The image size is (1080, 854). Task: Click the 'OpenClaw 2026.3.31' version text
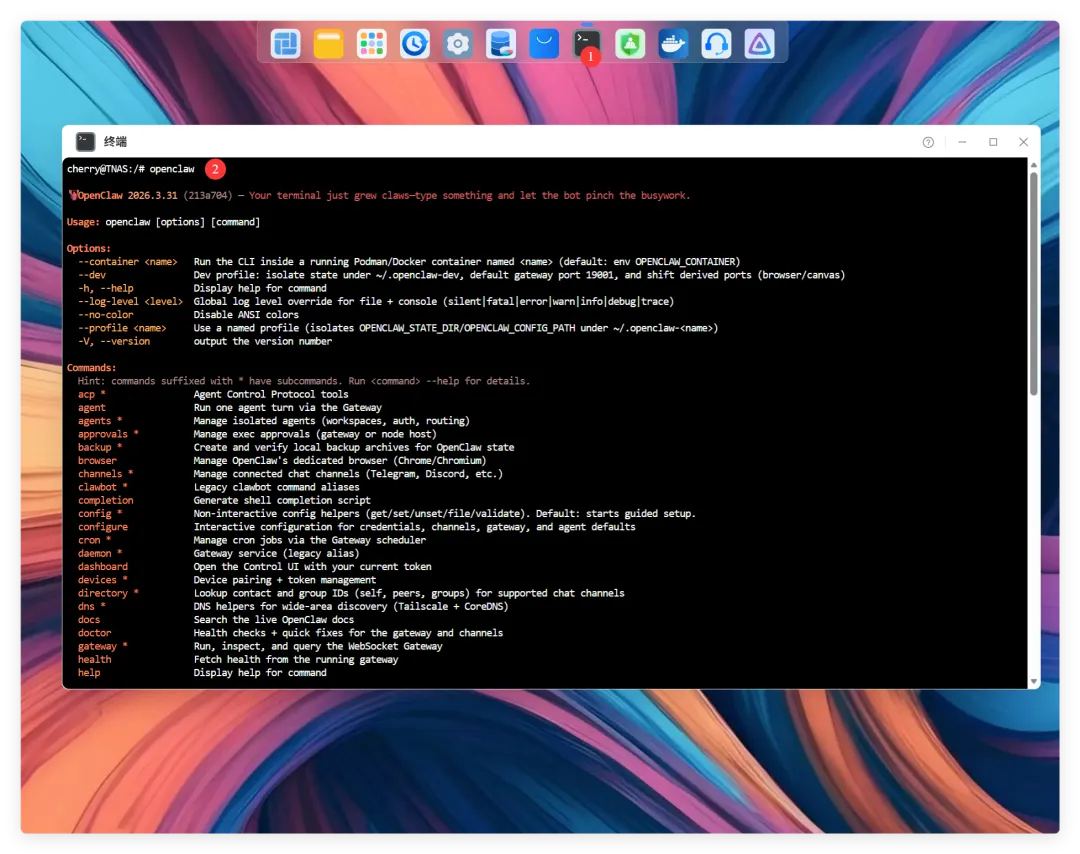(127, 196)
